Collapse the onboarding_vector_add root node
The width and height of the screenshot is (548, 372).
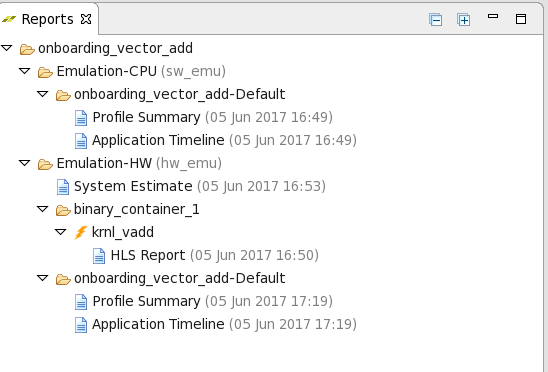pyautogui.click(x=7, y=48)
